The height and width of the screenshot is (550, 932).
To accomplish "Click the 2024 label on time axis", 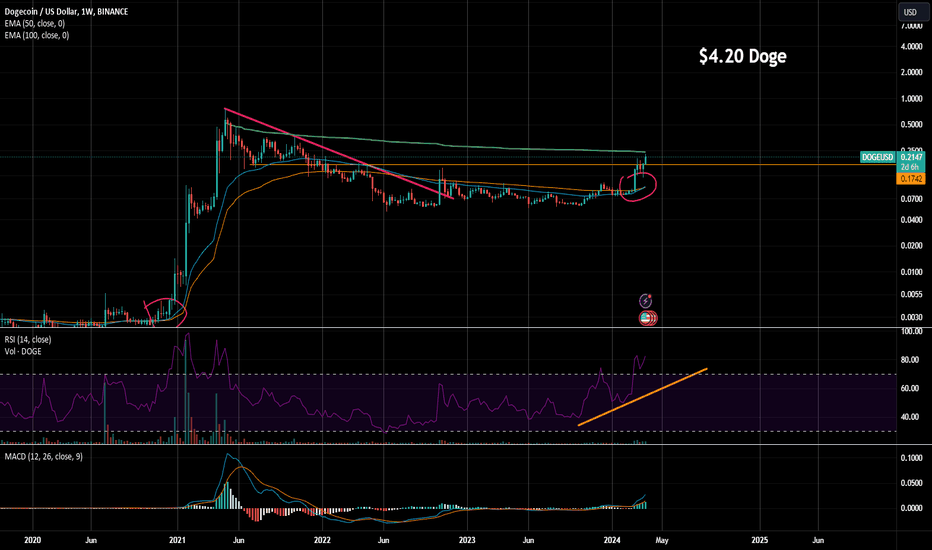I will pyautogui.click(x=612, y=540).
